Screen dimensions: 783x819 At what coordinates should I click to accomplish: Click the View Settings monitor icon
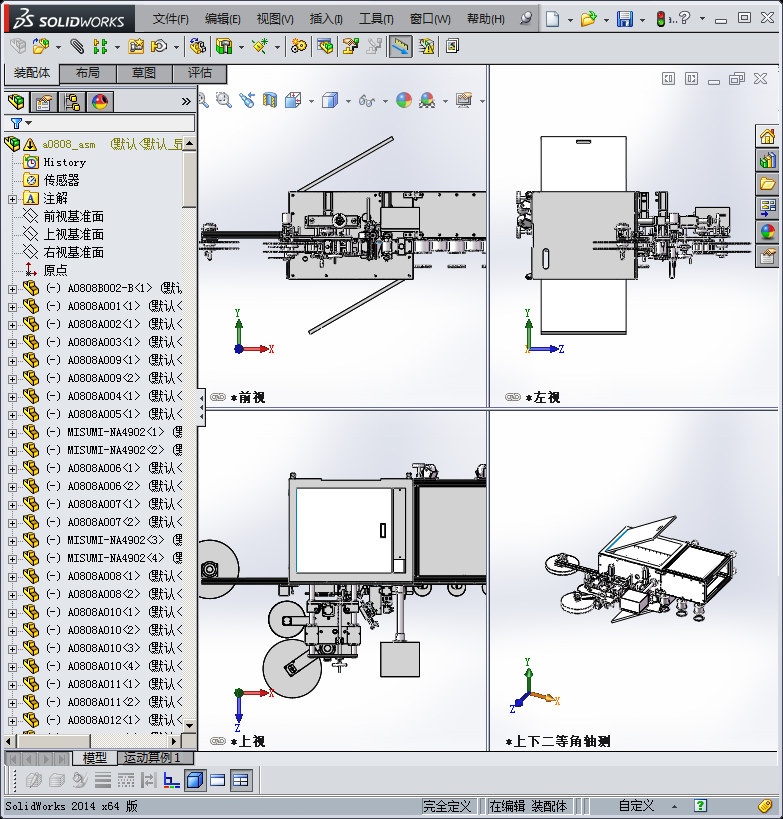[463, 100]
